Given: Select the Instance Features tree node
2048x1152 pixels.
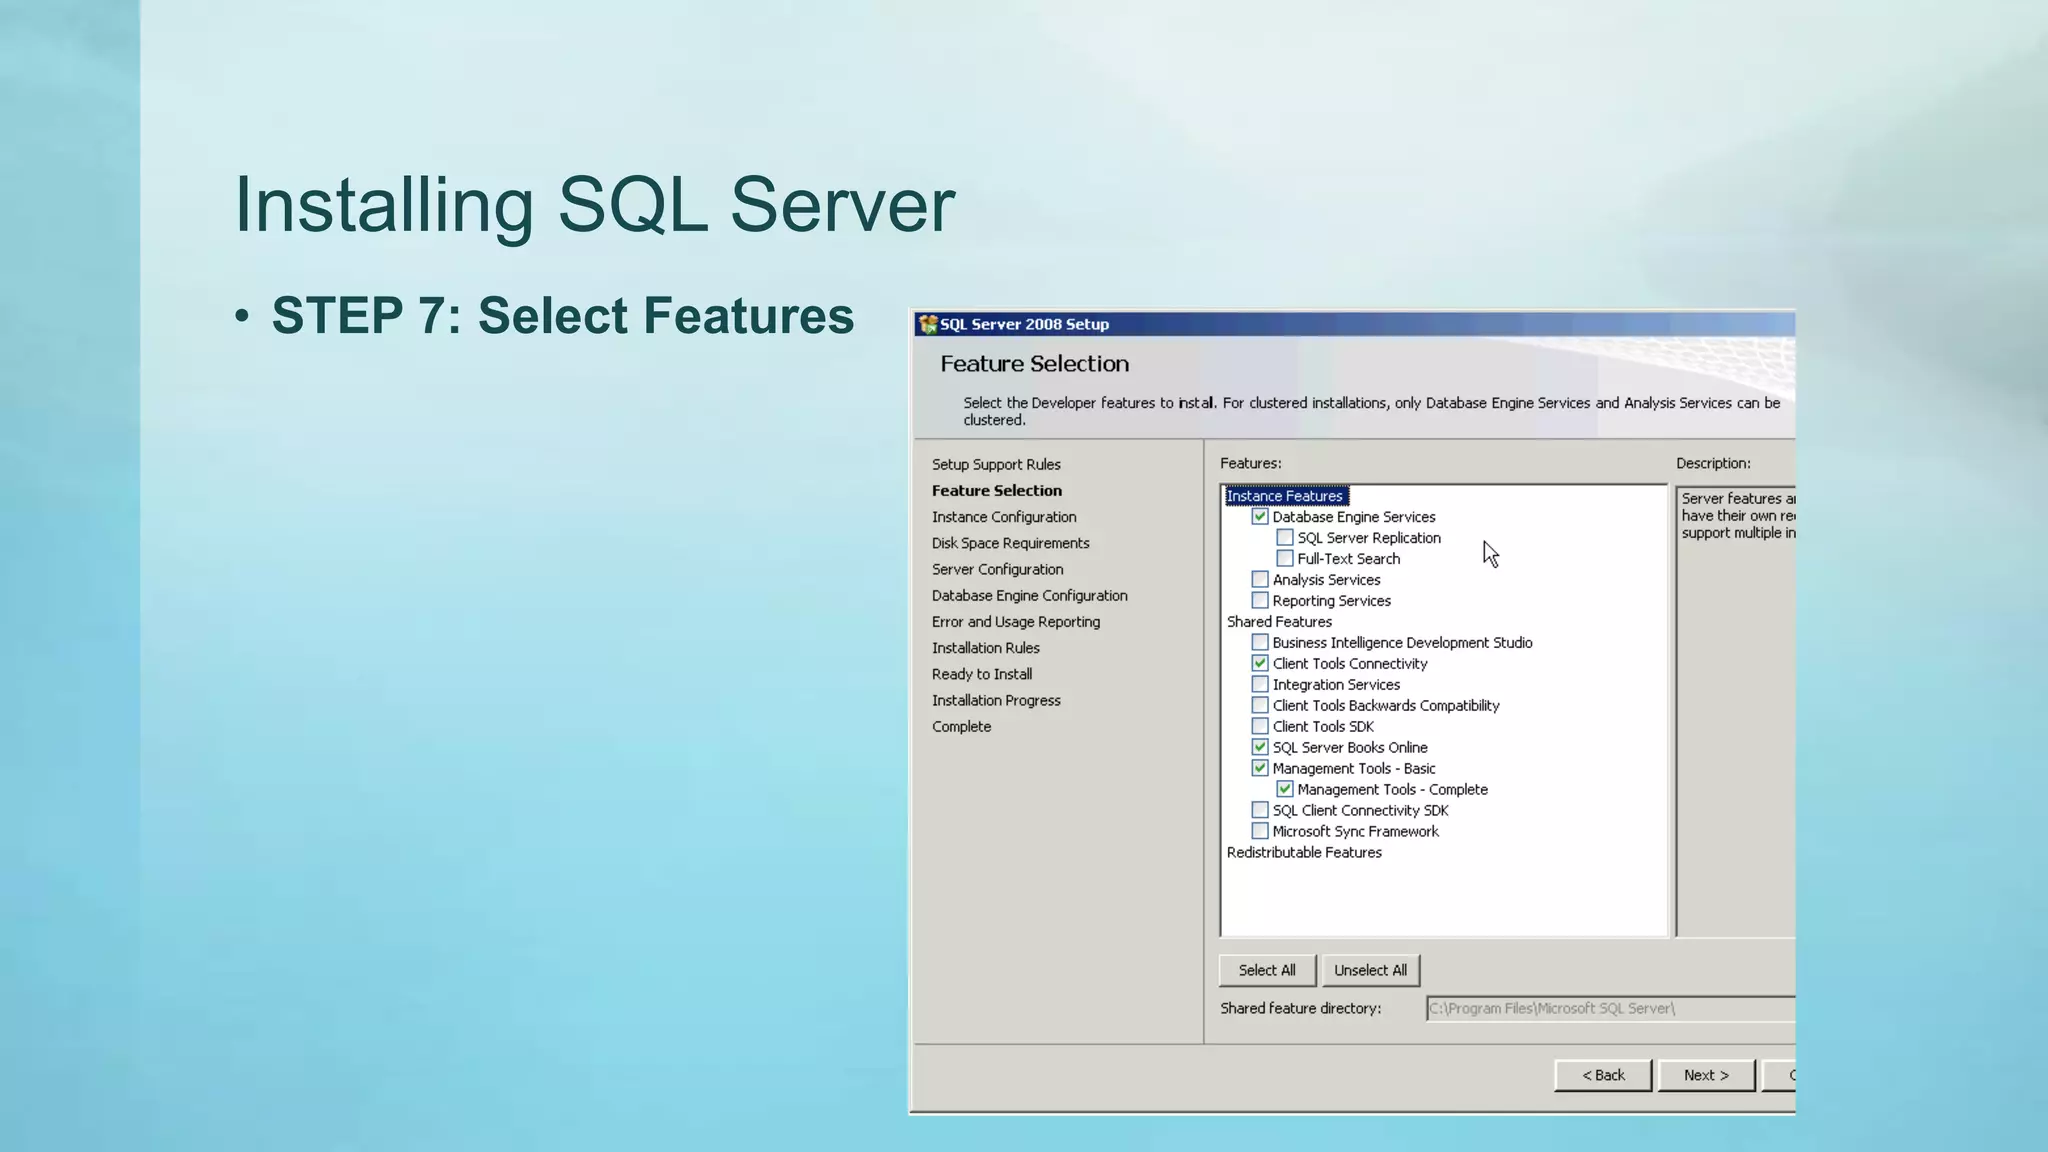Looking at the screenshot, I should (x=1285, y=496).
